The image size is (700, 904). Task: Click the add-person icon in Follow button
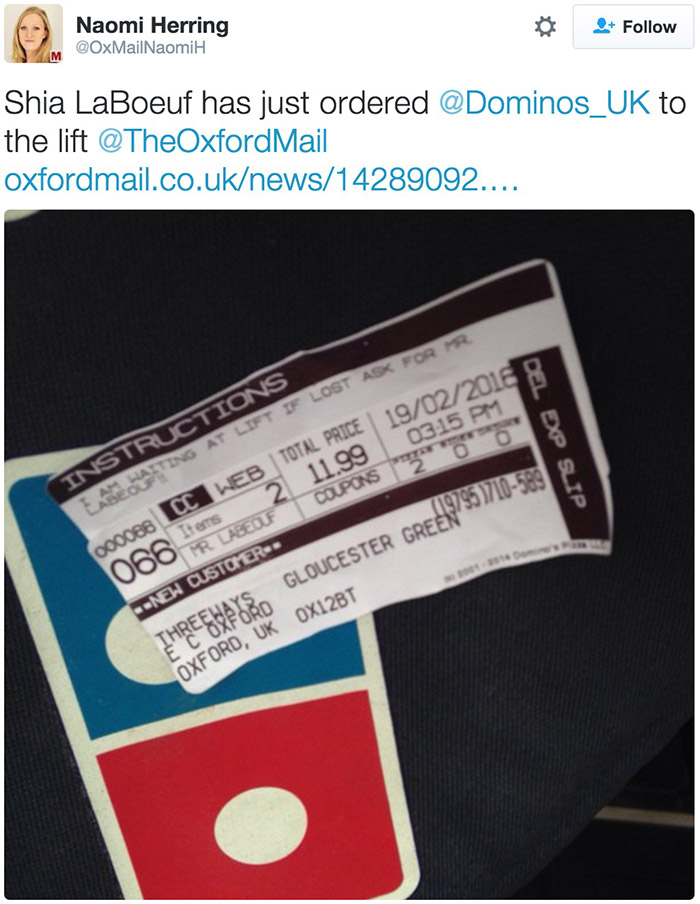coord(604,26)
